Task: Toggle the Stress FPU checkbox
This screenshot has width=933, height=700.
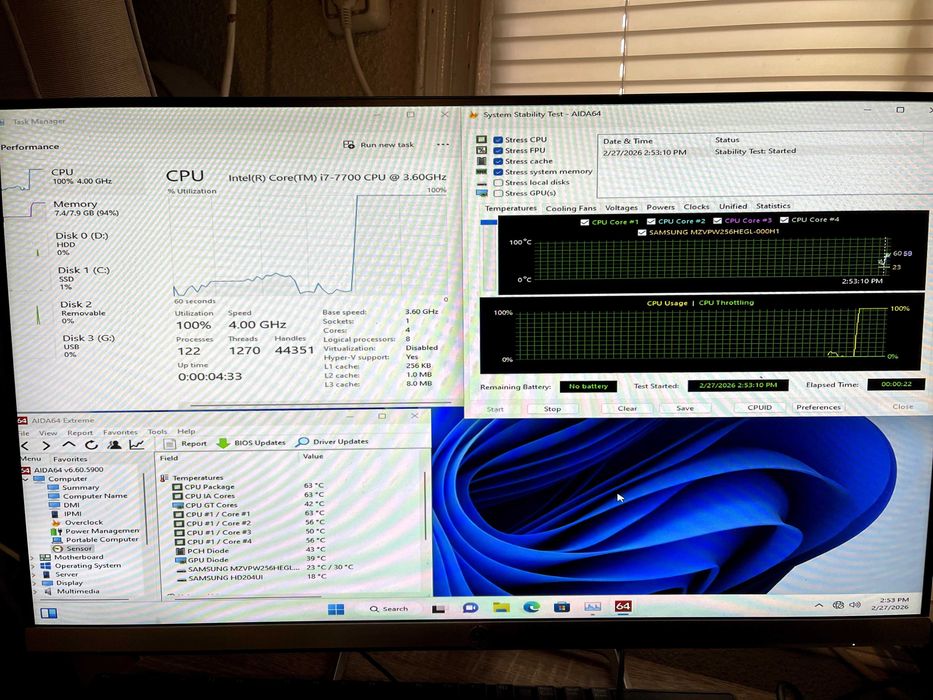Action: coord(498,151)
